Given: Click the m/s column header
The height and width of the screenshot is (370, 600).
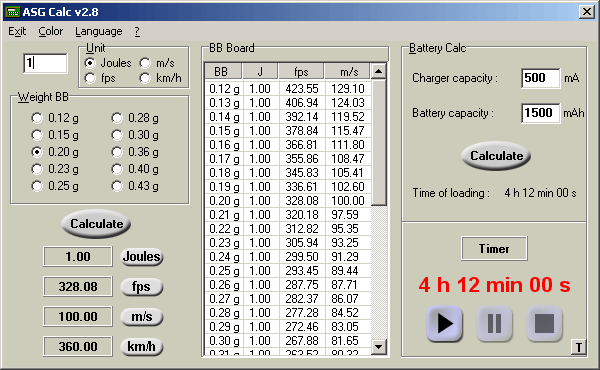Looking at the screenshot, I should [347, 72].
